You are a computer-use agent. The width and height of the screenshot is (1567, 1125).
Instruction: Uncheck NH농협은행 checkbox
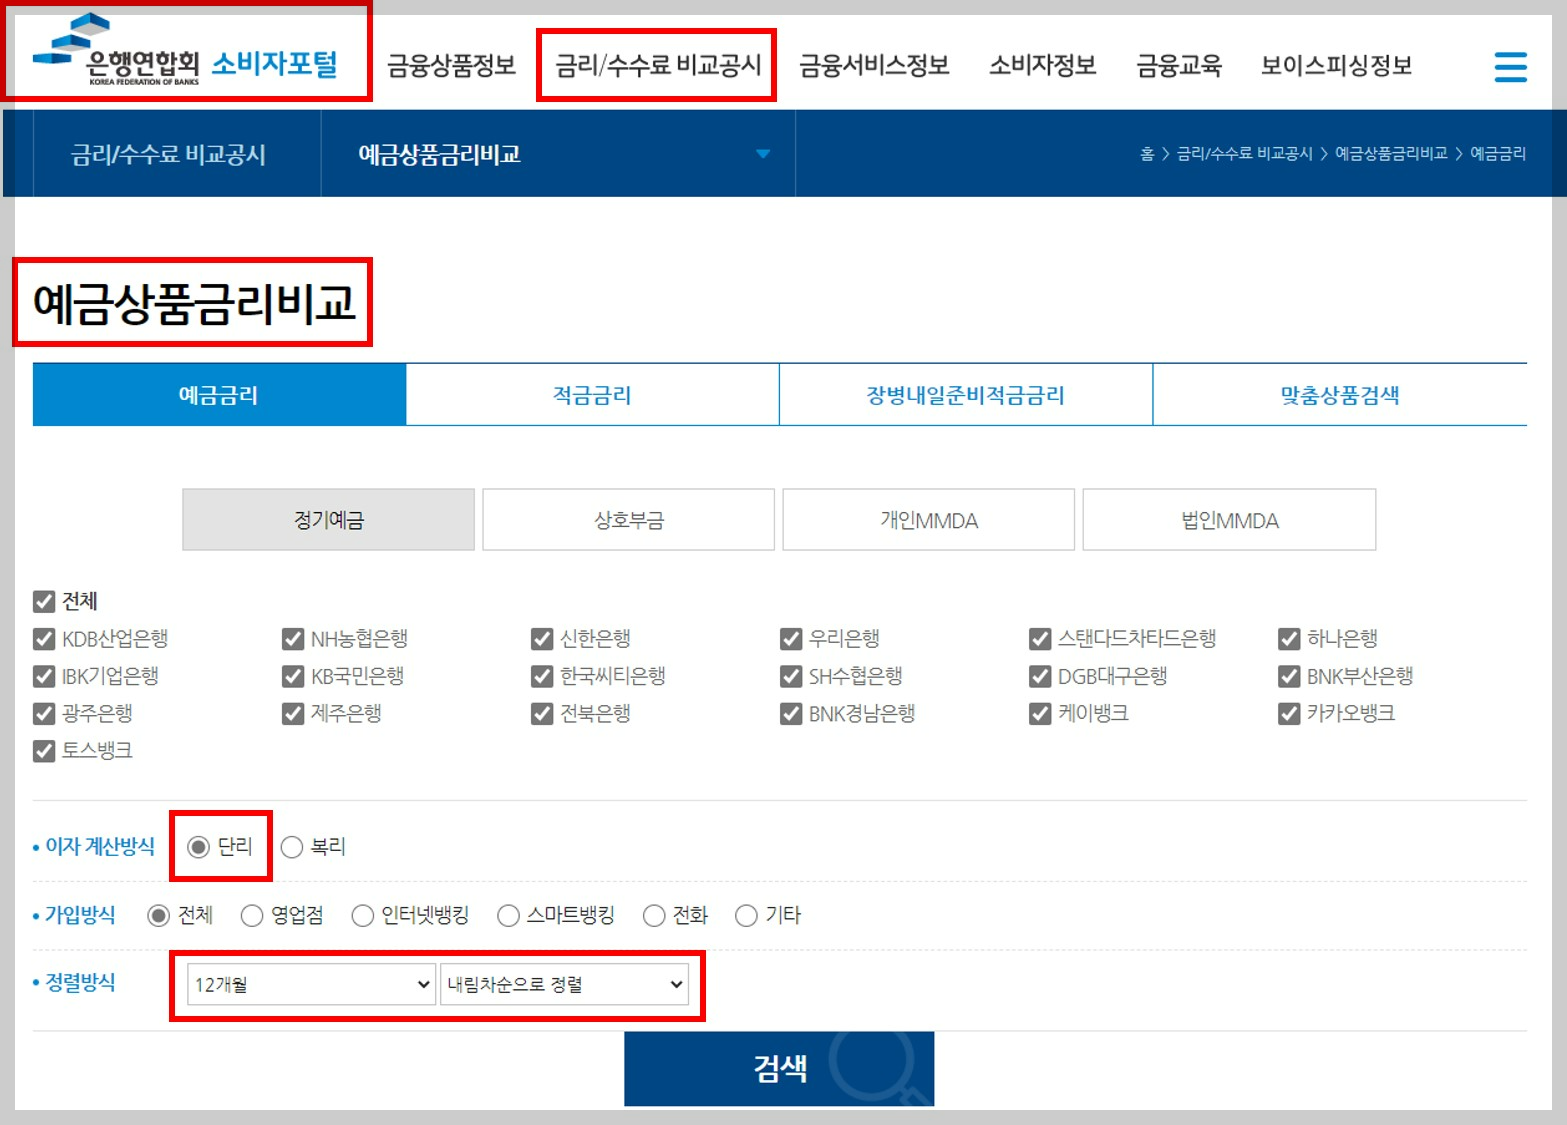[x=293, y=639]
